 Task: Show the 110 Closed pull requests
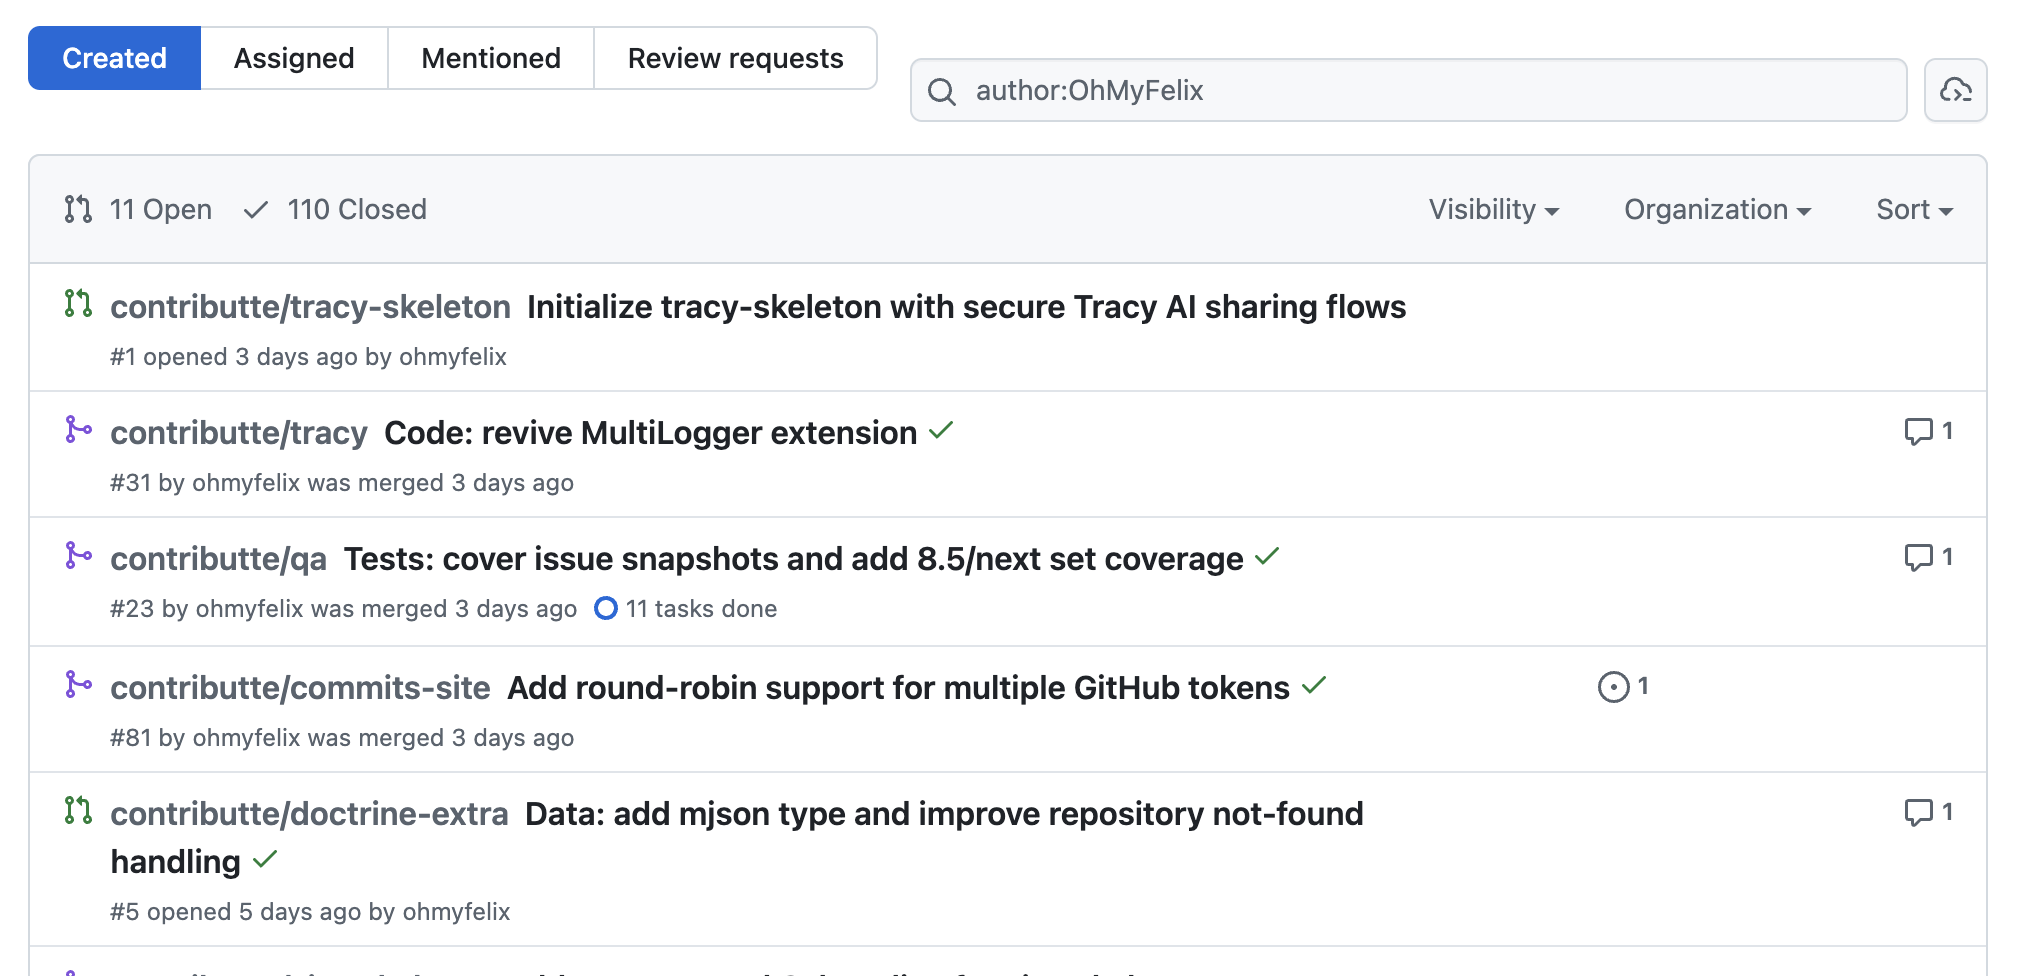coord(336,209)
